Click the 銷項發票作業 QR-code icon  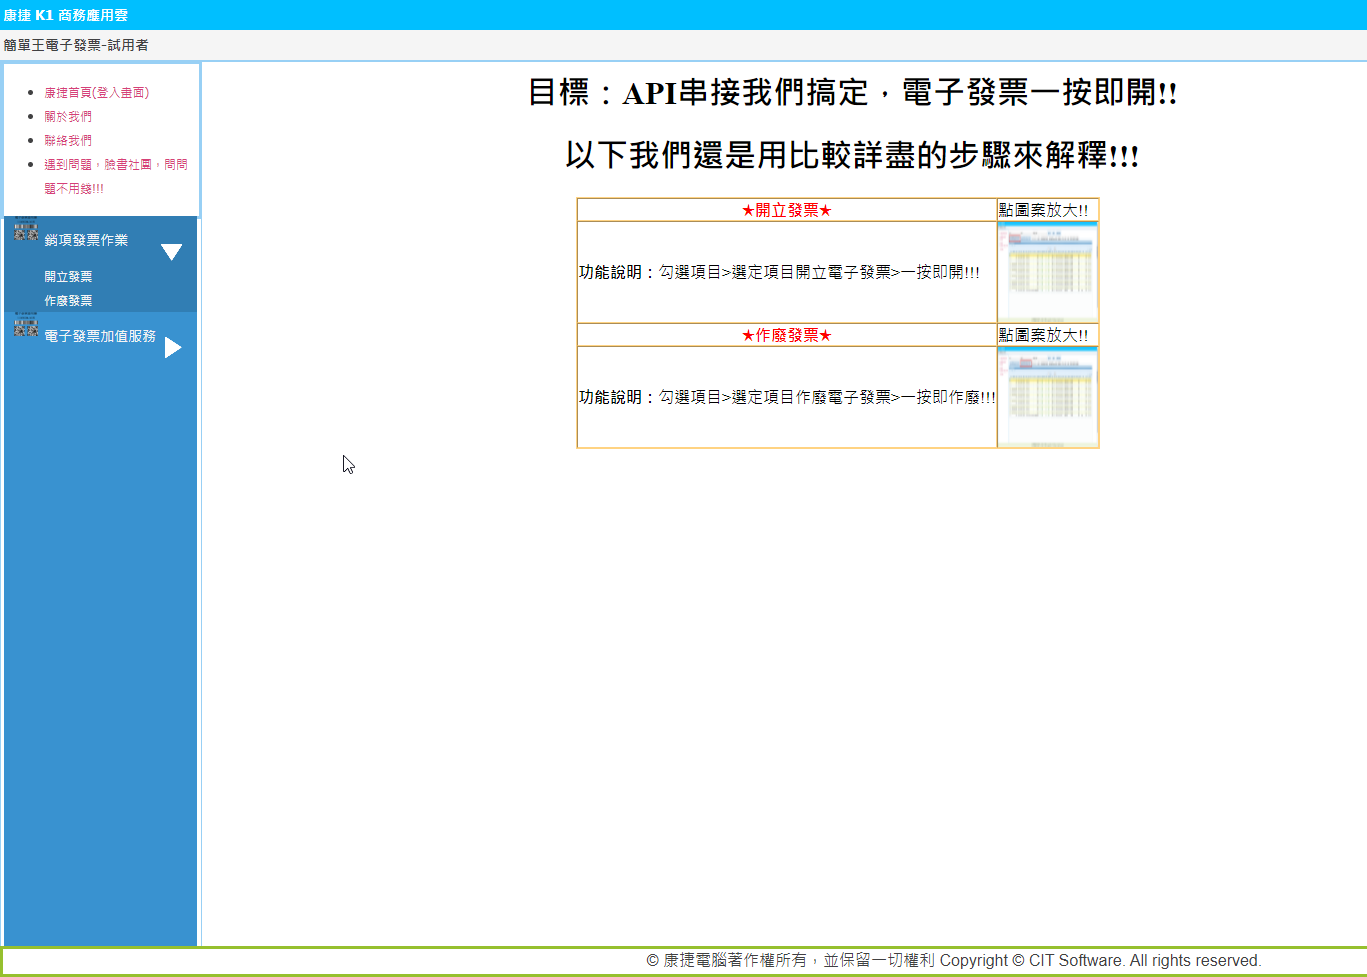click(x=26, y=231)
